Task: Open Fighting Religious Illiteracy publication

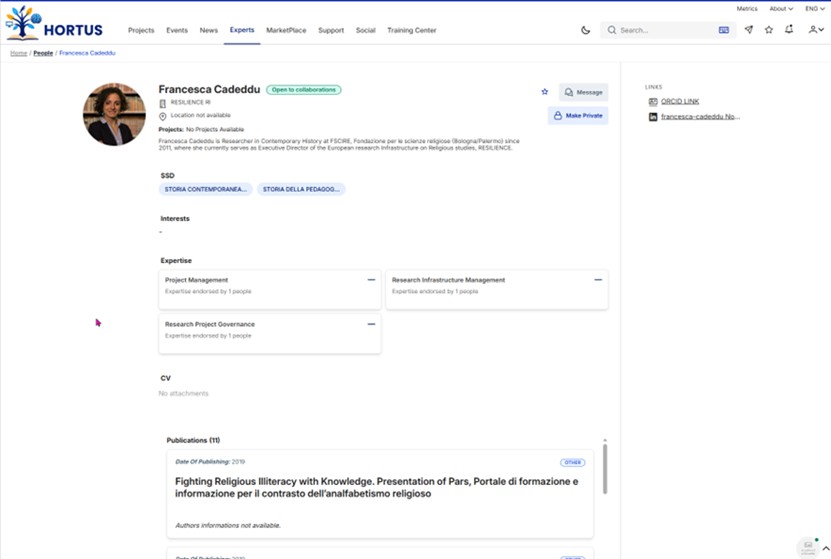Action: tap(377, 487)
